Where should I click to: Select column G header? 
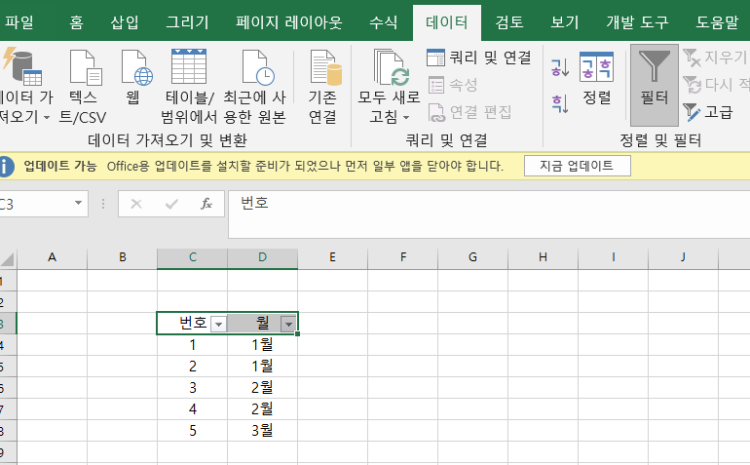tap(473, 258)
